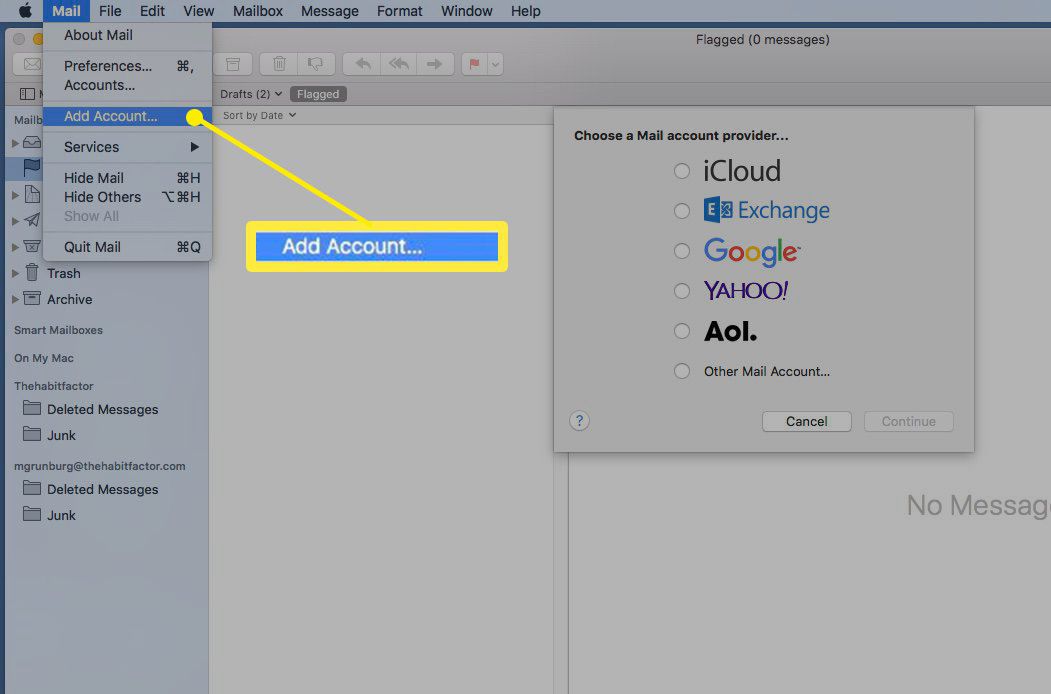The image size is (1051, 694).
Task: Select the Trash mailbox in sidebar
Action: [x=63, y=274]
